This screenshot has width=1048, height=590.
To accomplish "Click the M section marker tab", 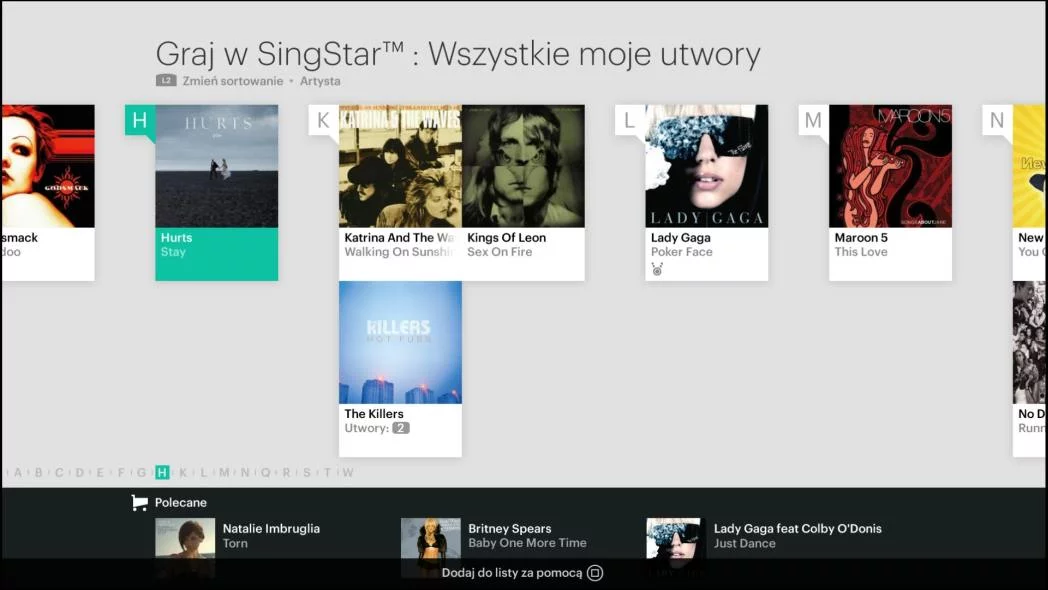I will pyautogui.click(x=813, y=120).
